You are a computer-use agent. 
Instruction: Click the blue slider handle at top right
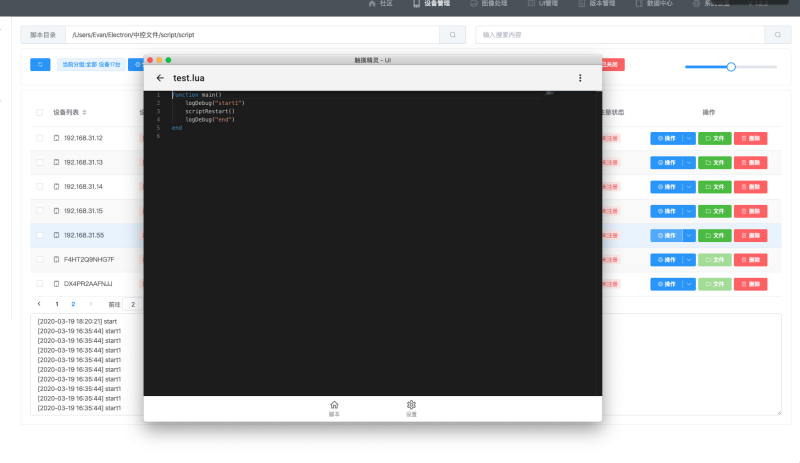click(731, 66)
